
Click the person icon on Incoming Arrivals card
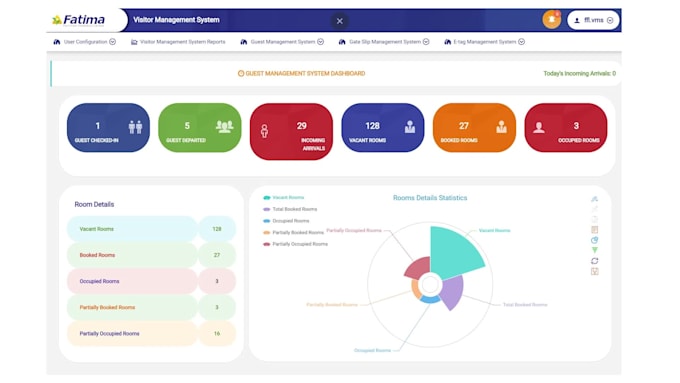tap(264, 131)
